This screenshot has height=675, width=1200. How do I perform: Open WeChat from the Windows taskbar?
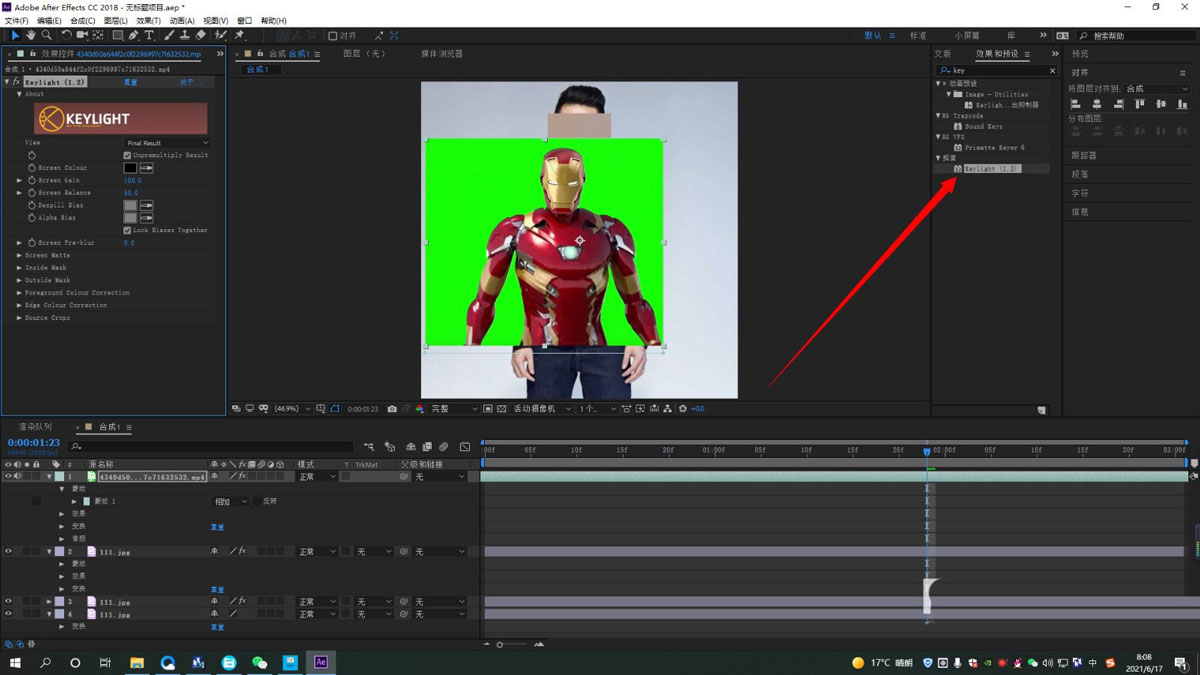click(260, 662)
